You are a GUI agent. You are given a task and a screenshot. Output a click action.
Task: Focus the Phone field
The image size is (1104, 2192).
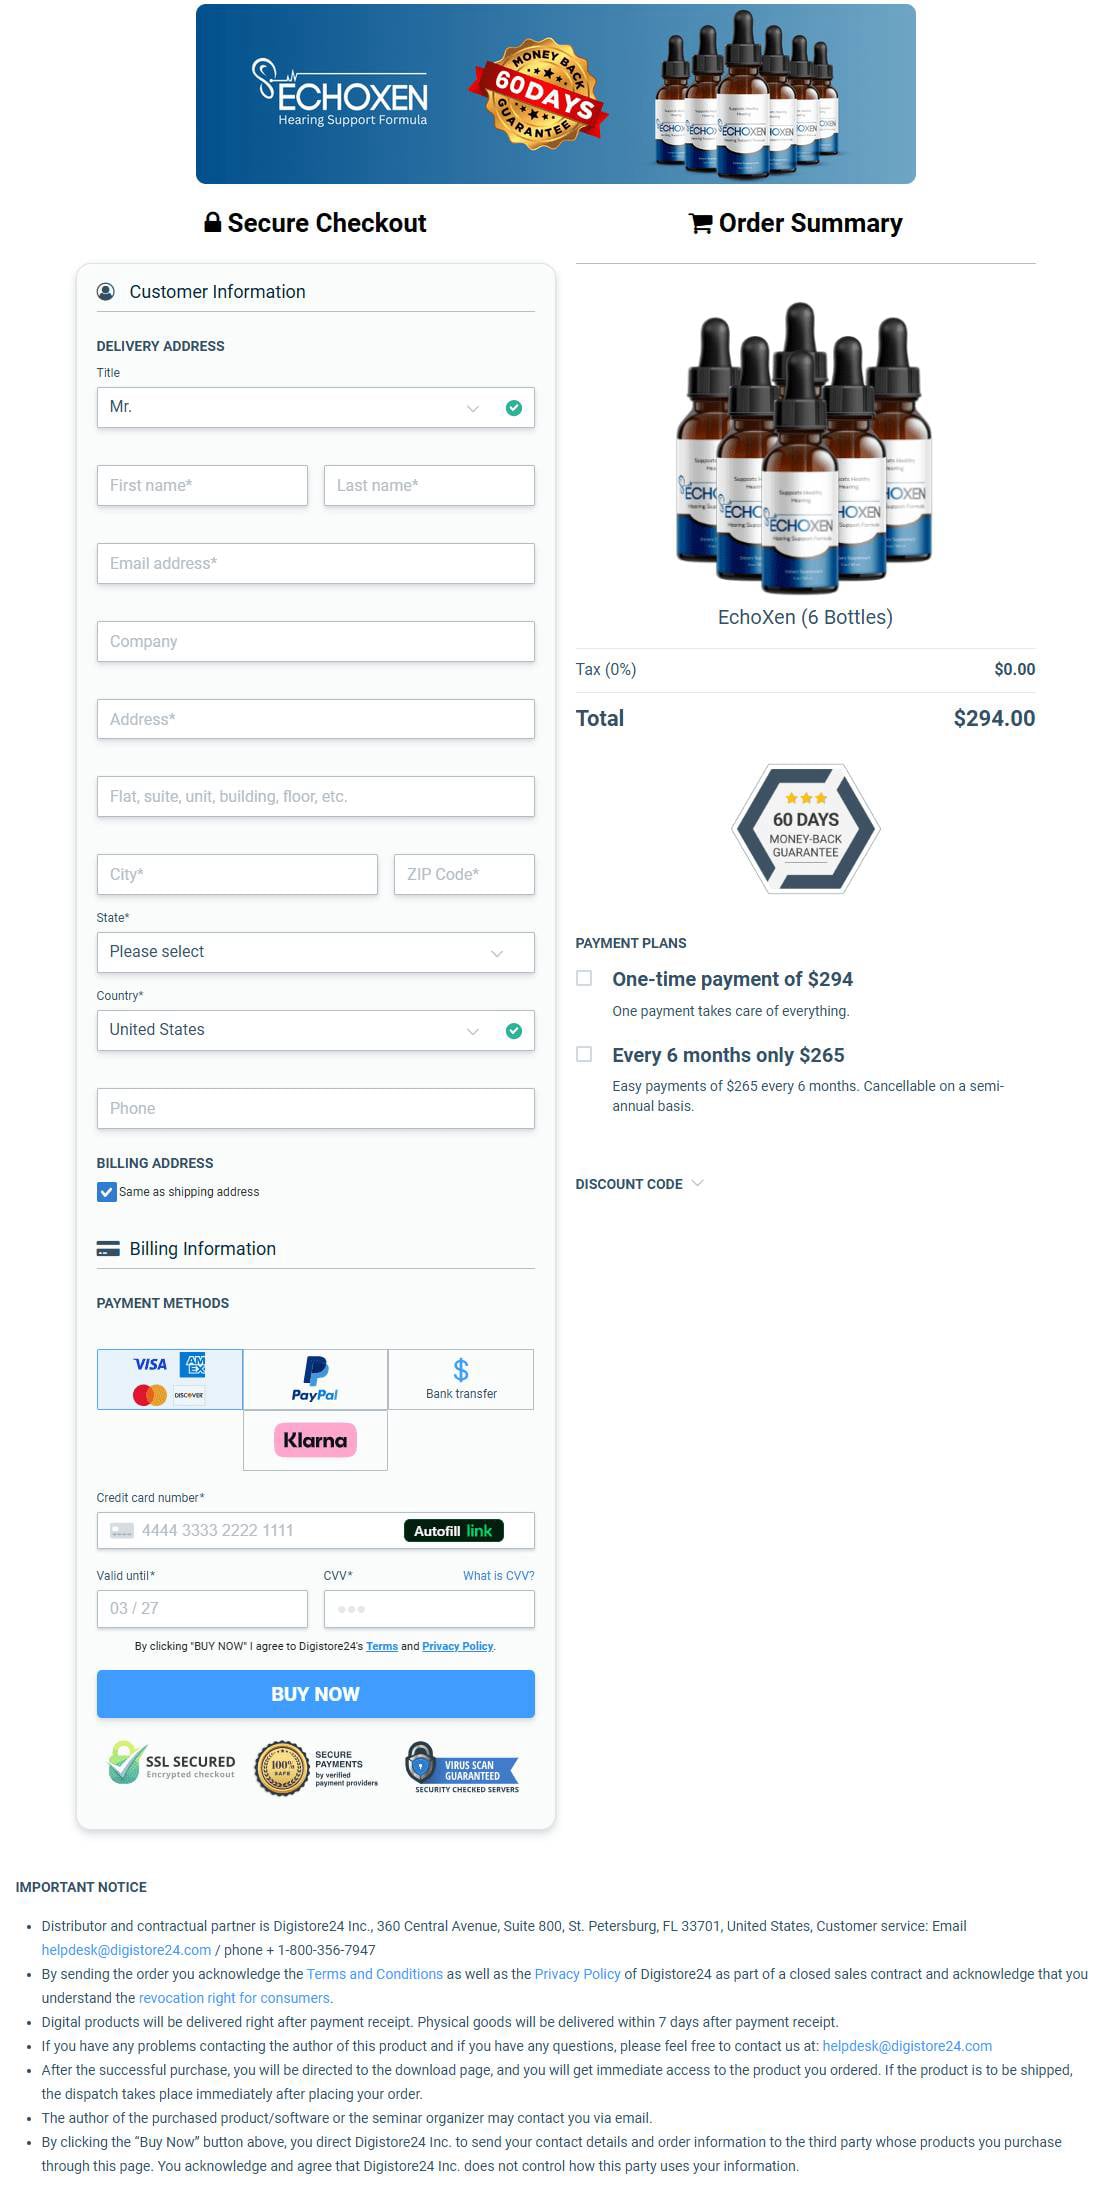point(316,1109)
